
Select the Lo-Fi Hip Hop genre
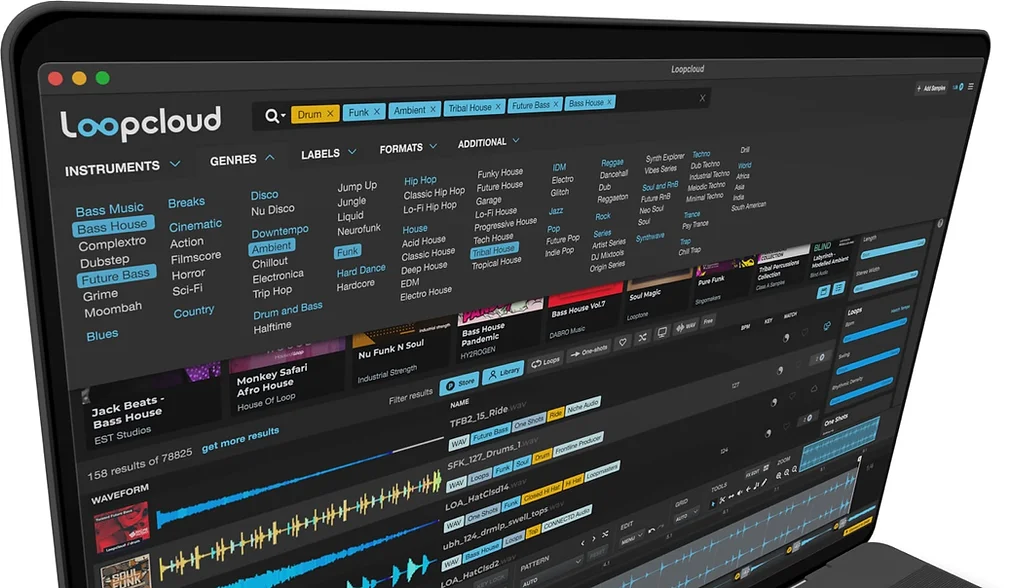[430, 207]
